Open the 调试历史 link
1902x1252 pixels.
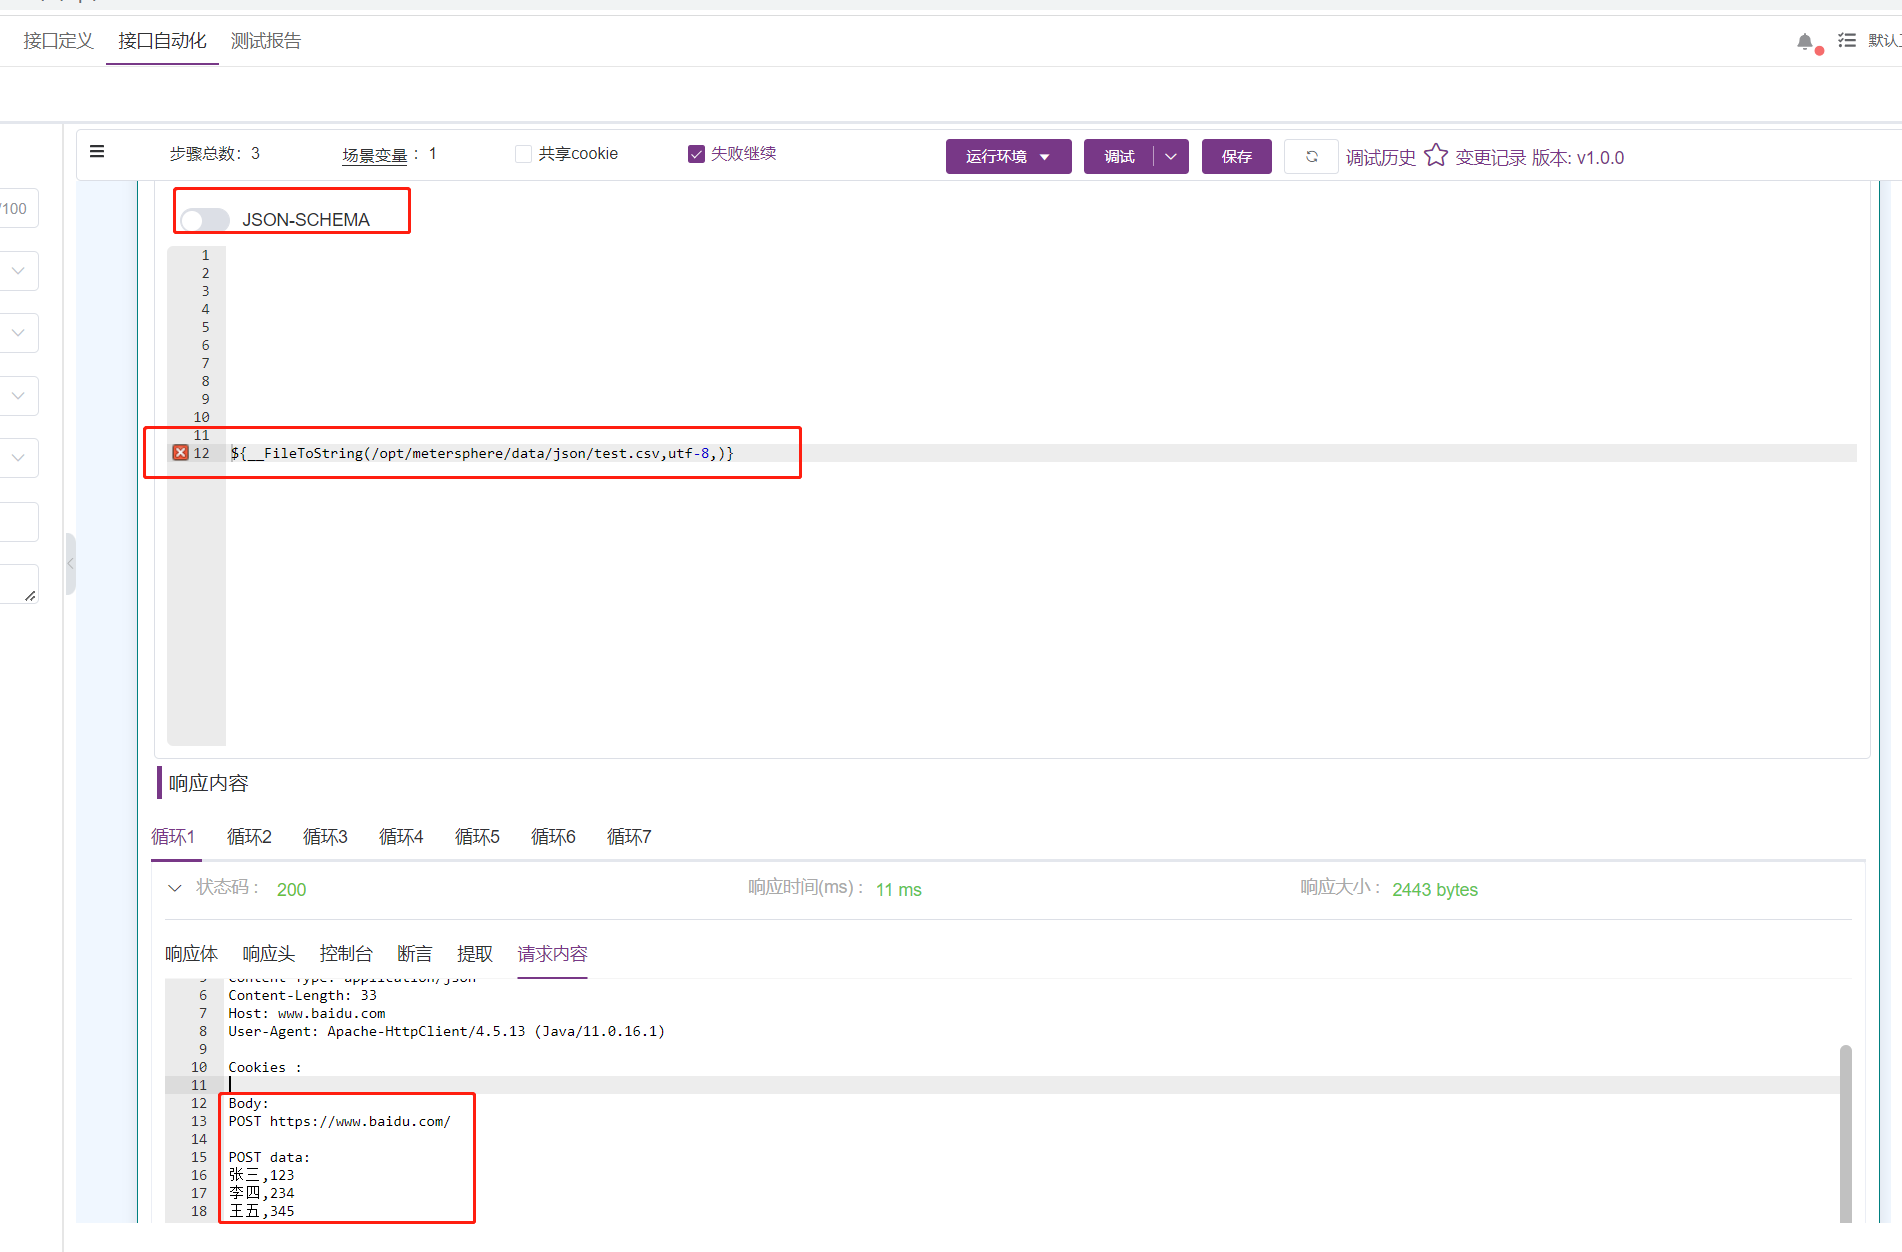pos(1381,158)
